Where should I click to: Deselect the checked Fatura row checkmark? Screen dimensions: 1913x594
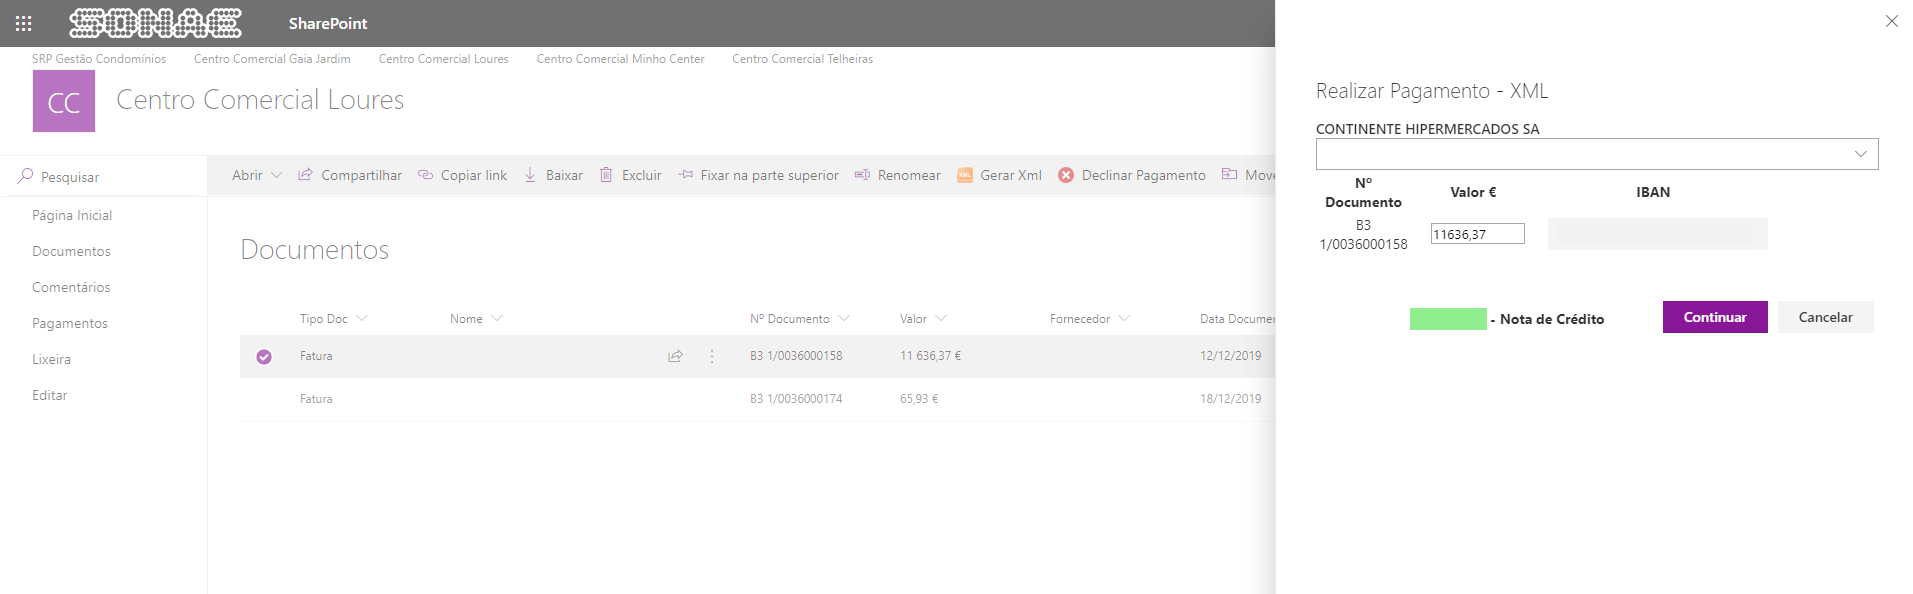264,357
